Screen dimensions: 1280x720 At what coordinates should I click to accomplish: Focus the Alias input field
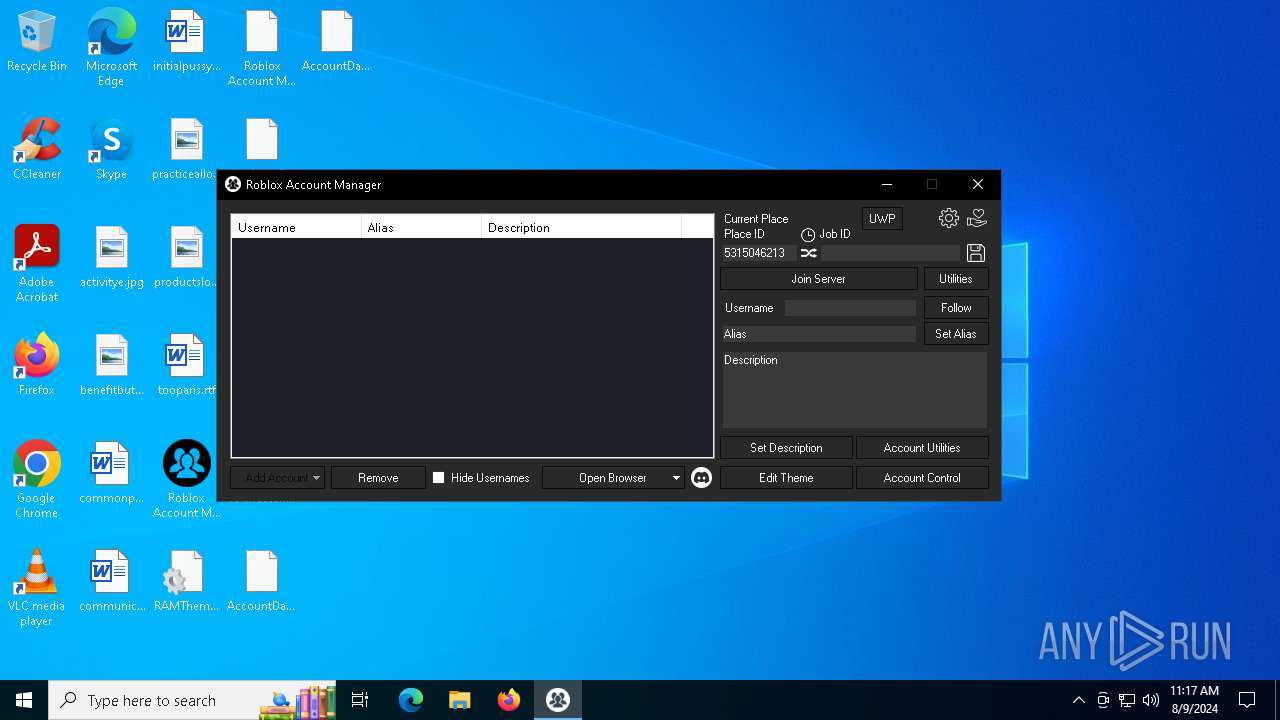click(x=818, y=334)
